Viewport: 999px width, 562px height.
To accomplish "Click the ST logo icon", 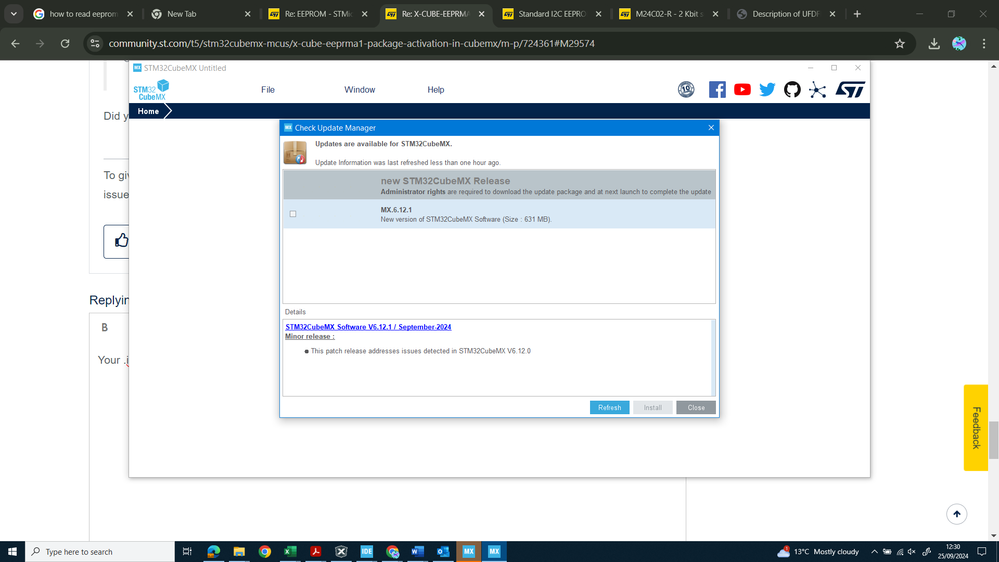I will click(x=850, y=90).
